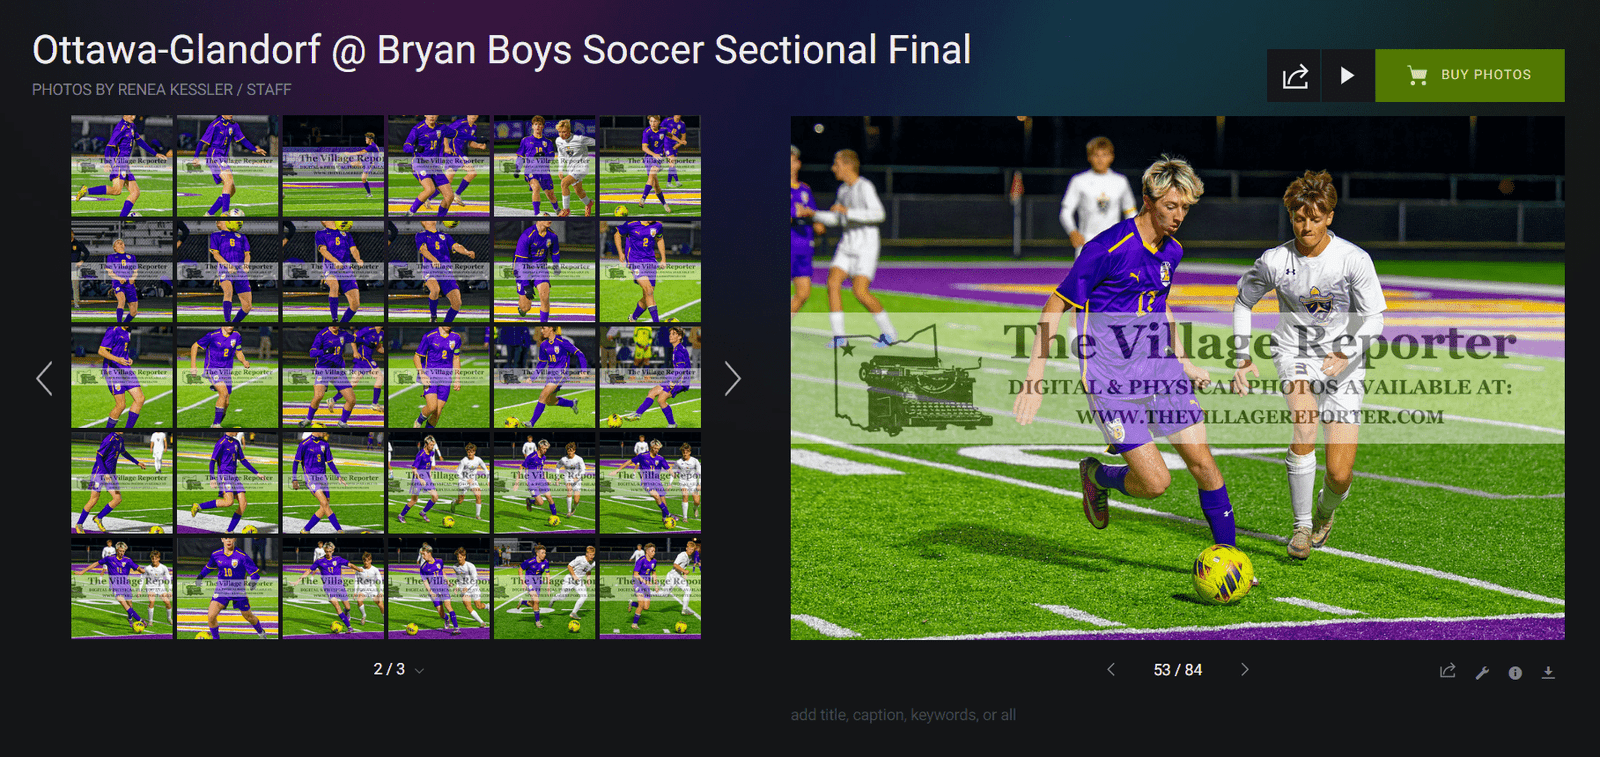This screenshot has height=757, width=1600.
Task: Select the third thumbnail in first row
Action: 333,166
